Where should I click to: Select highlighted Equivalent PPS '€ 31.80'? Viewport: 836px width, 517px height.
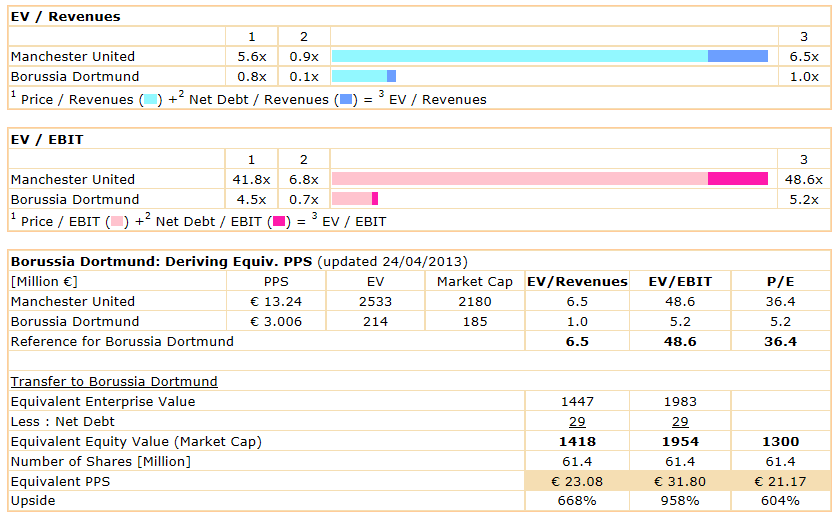[x=680, y=482]
